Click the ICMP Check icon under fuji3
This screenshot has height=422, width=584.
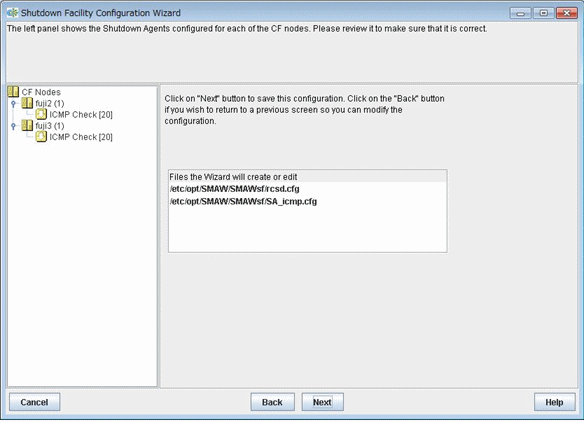coord(41,137)
